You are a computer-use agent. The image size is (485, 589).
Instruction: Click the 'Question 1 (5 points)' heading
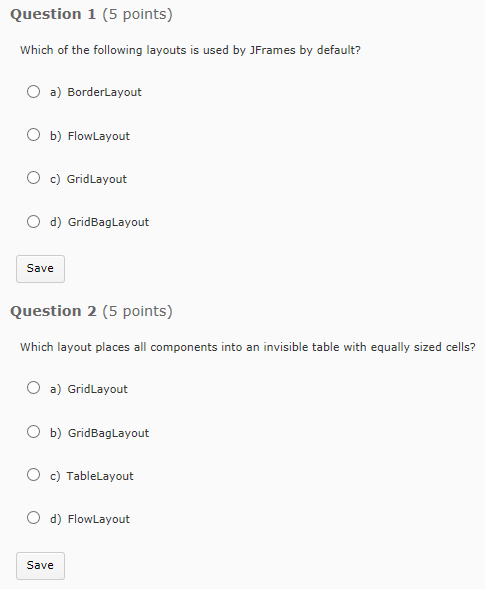coord(91,14)
